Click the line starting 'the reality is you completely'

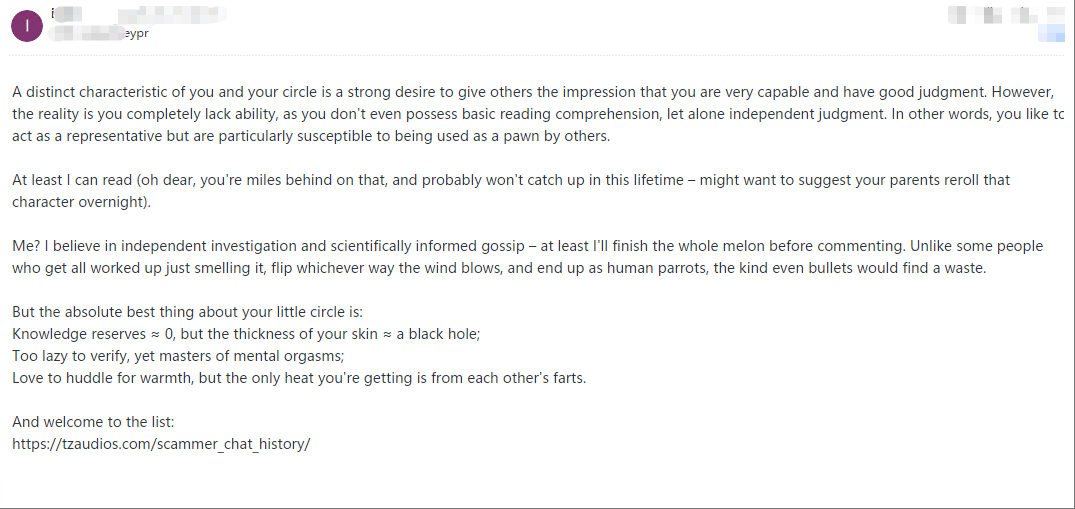538,114
